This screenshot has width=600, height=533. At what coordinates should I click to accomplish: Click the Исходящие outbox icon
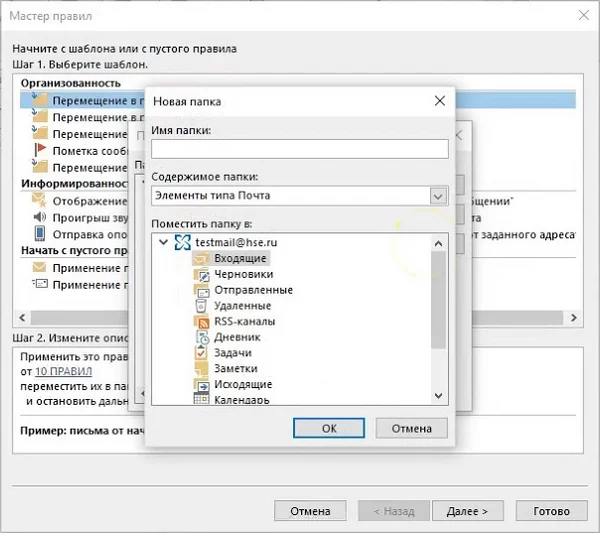click(200, 385)
